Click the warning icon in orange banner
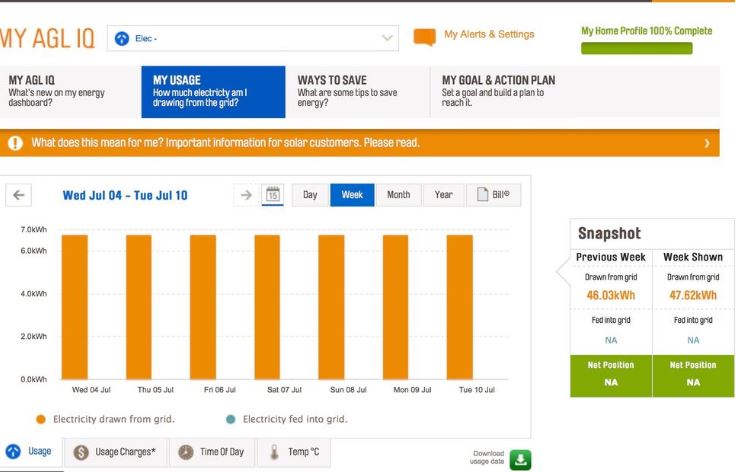 (x=16, y=143)
